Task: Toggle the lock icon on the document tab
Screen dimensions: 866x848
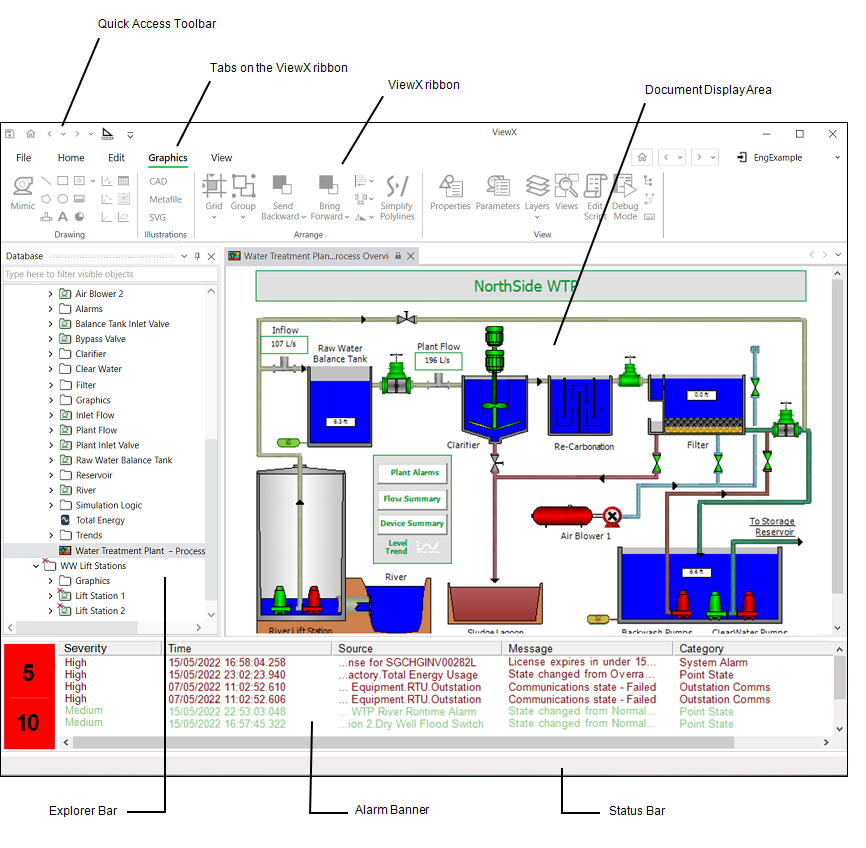Action: click(x=399, y=255)
